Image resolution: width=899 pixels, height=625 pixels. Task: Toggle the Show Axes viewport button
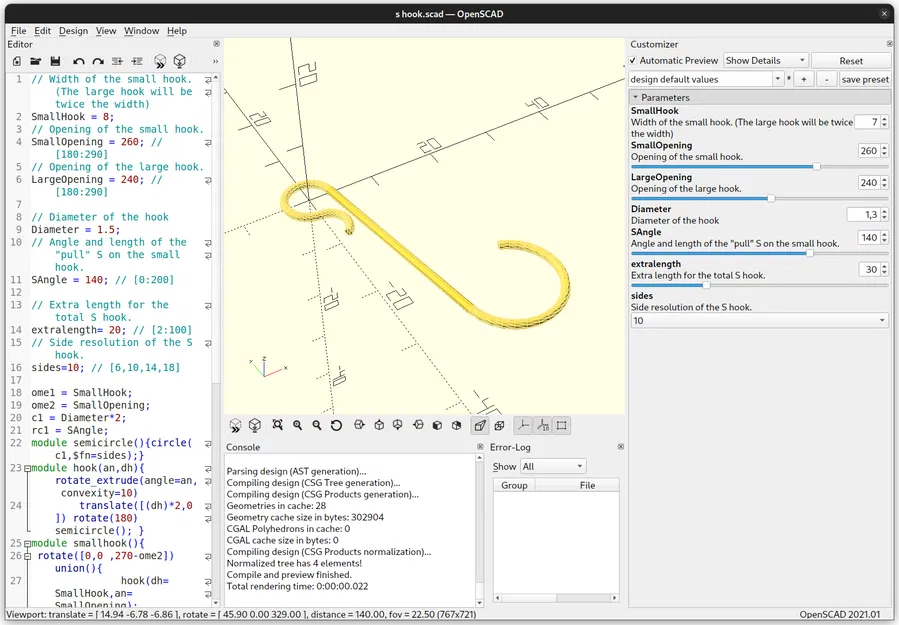pyautogui.click(x=523, y=425)
